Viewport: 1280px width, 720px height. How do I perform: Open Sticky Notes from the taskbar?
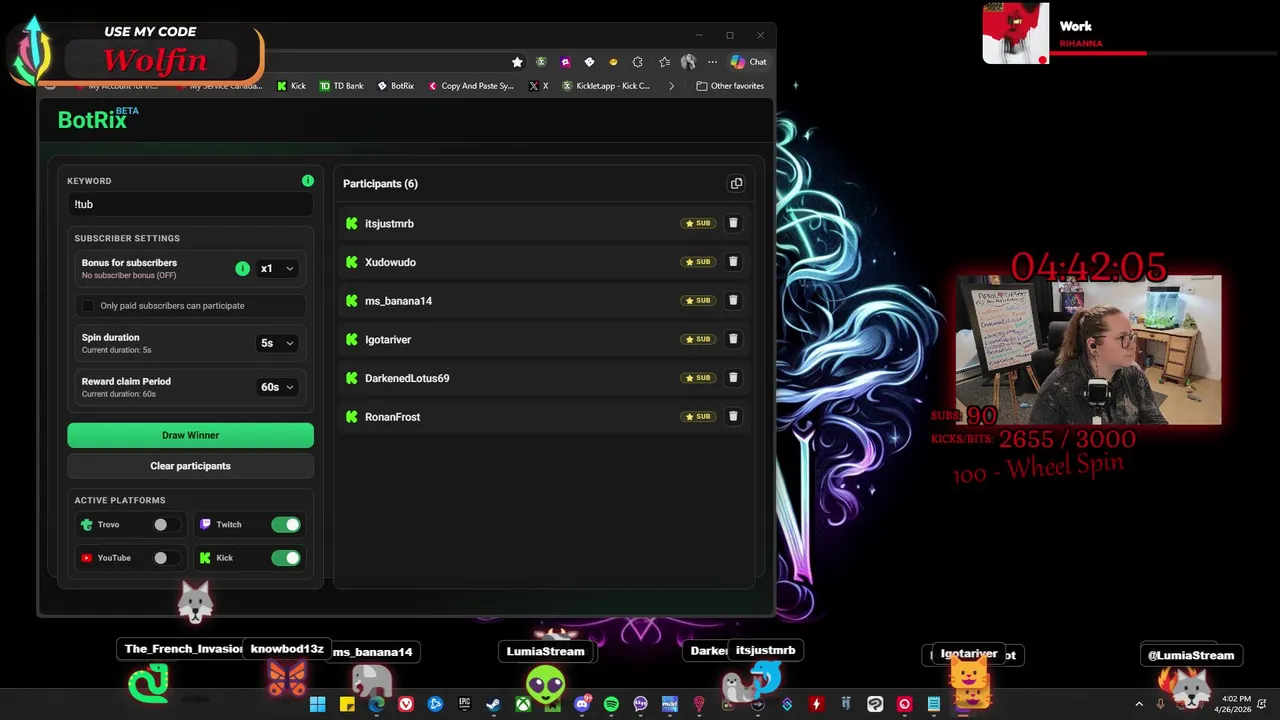(x=347, y=704)
